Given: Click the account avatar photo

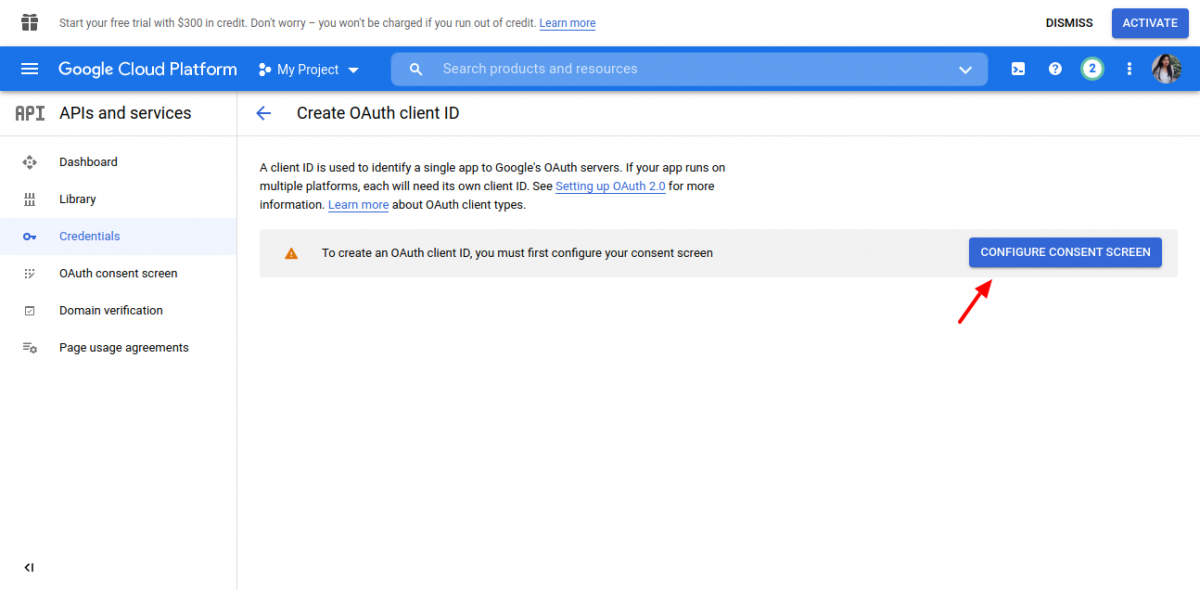Looking at the screenshot, I should 1167,68.
